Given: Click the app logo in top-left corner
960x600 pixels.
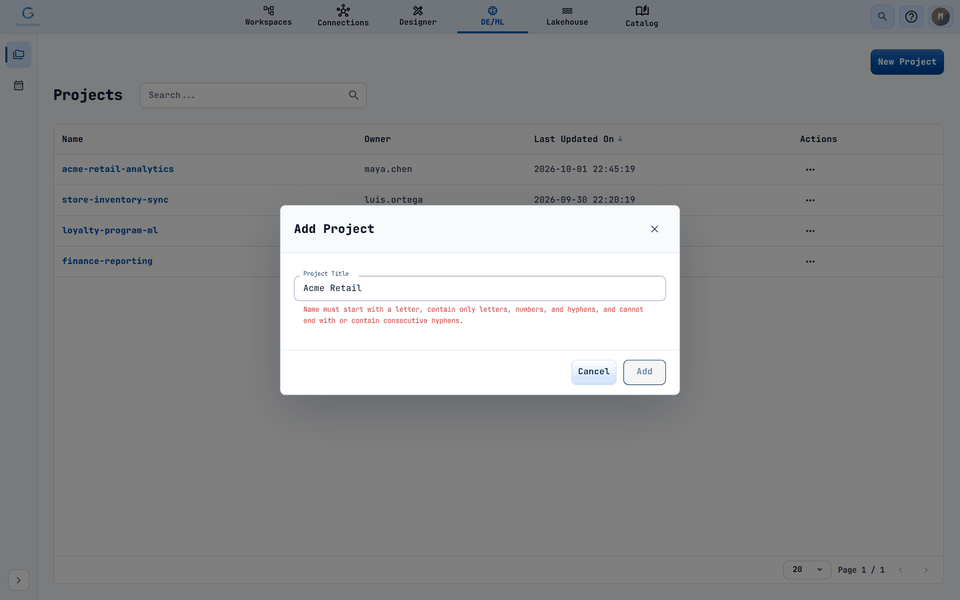Looking at the screenshot, I should (x=28, y=16).
